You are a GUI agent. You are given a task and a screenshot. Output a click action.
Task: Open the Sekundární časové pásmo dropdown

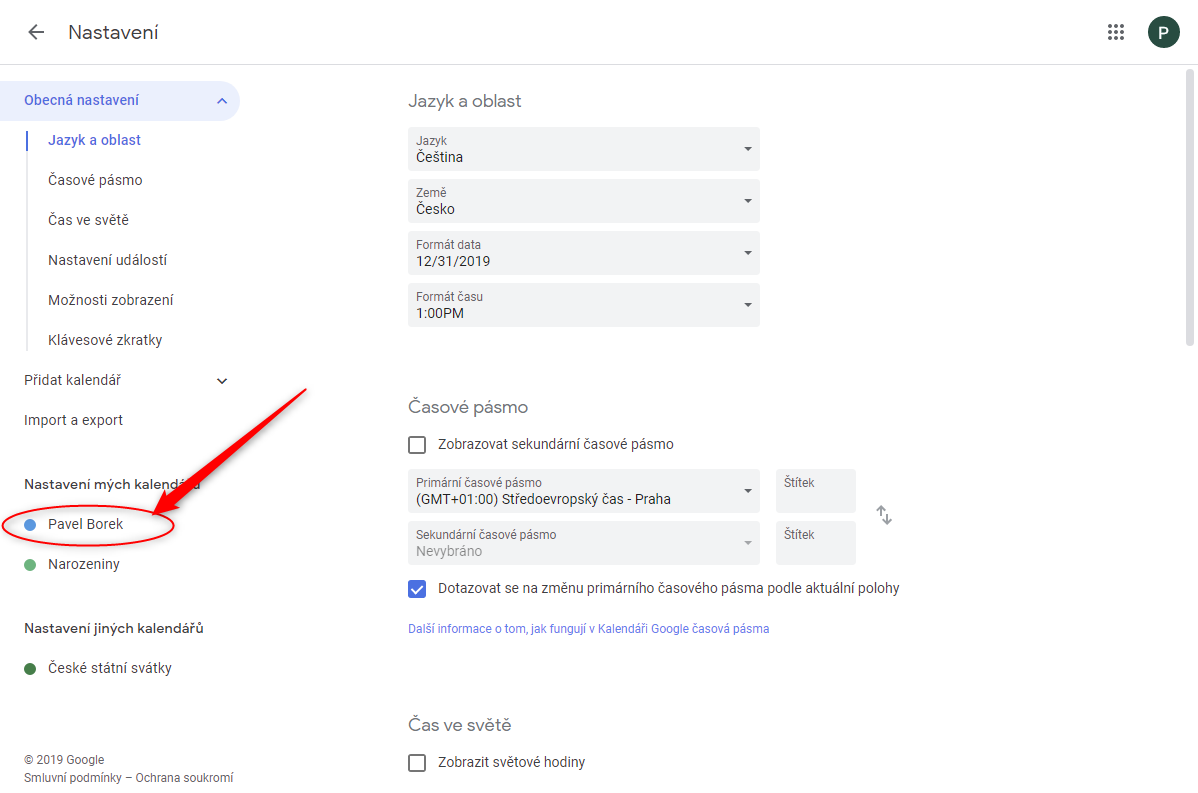point(584,542)
